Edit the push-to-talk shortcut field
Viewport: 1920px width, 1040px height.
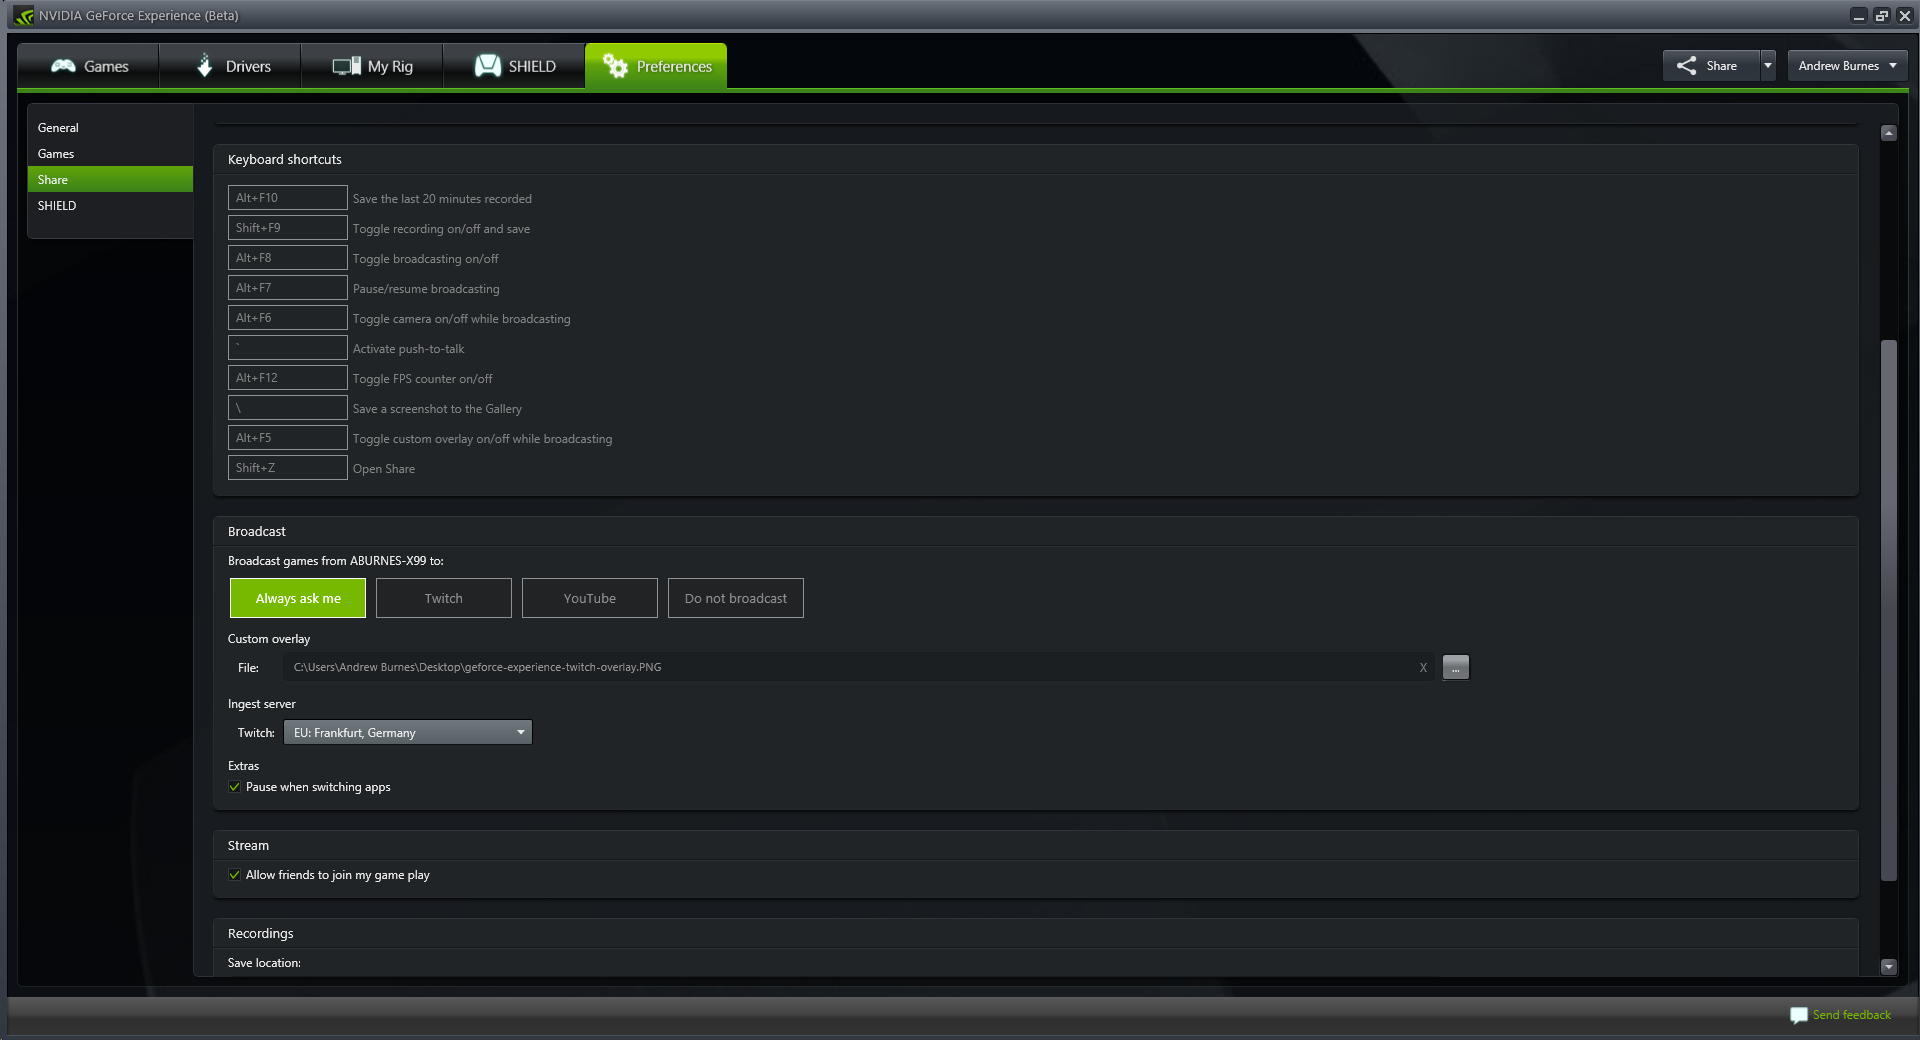point(288,348)
